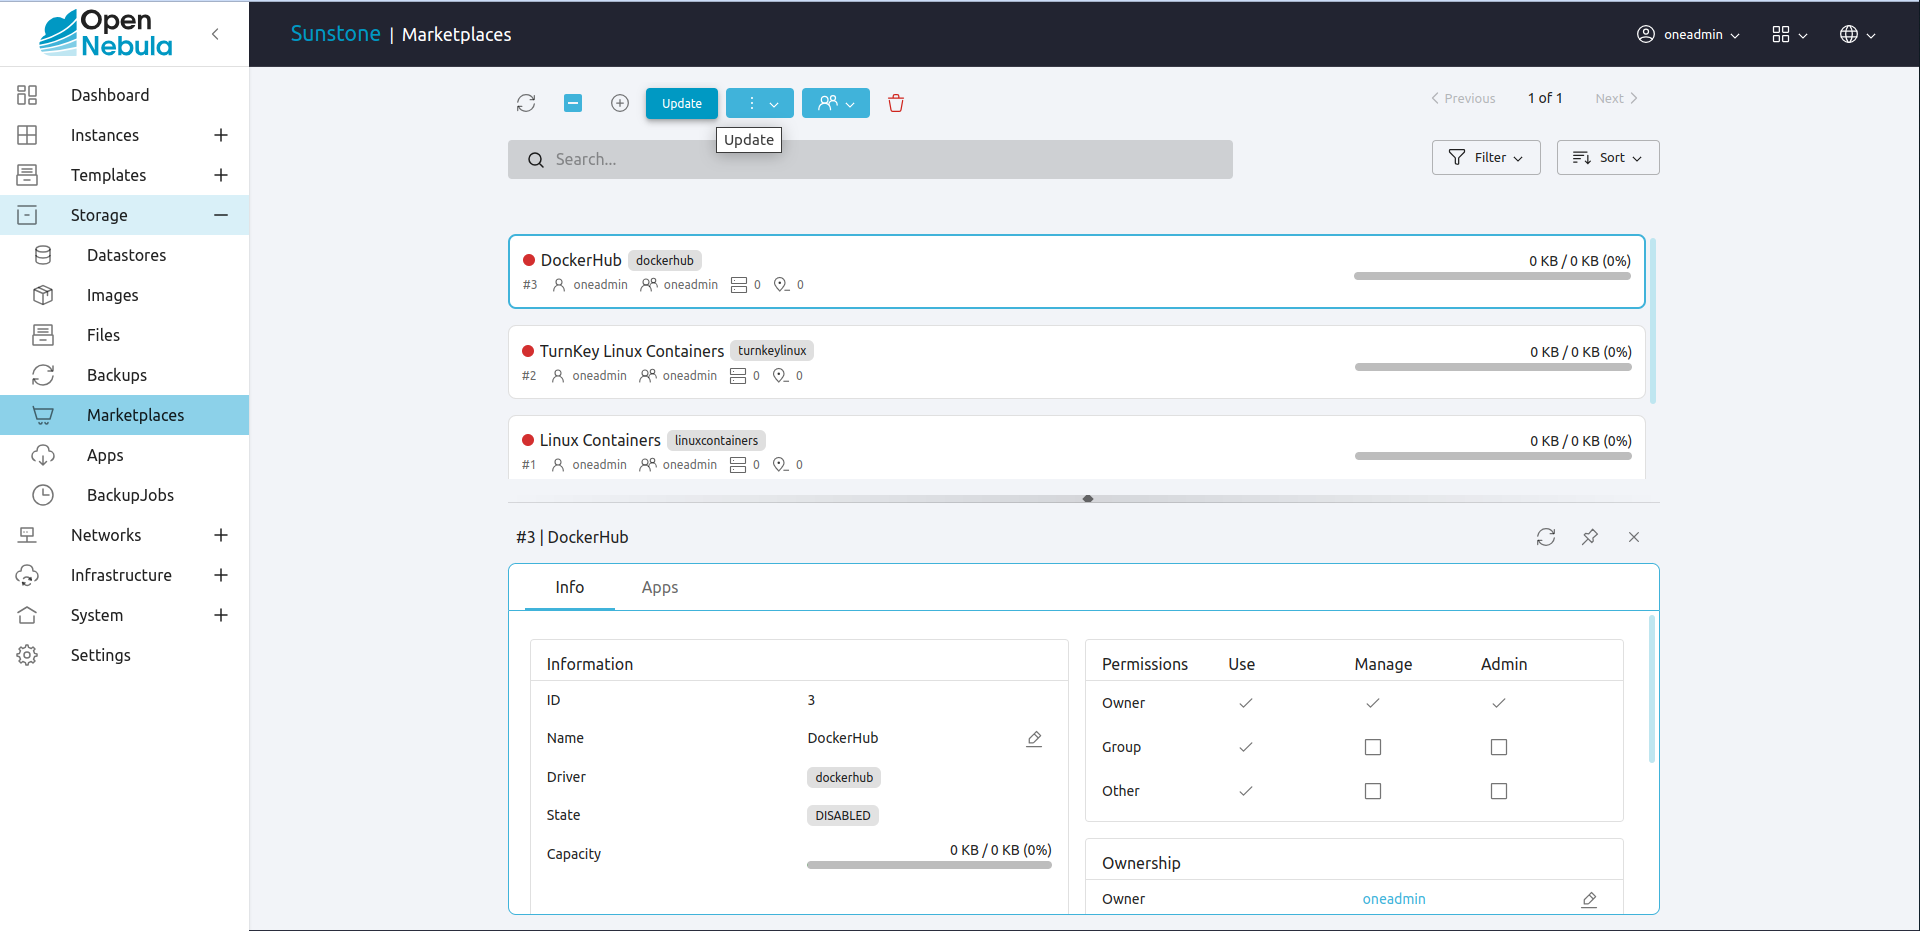This screenshot has height=931, width=1920.
Task: Expand the Infrastructure menu
Action: (221, 575)
